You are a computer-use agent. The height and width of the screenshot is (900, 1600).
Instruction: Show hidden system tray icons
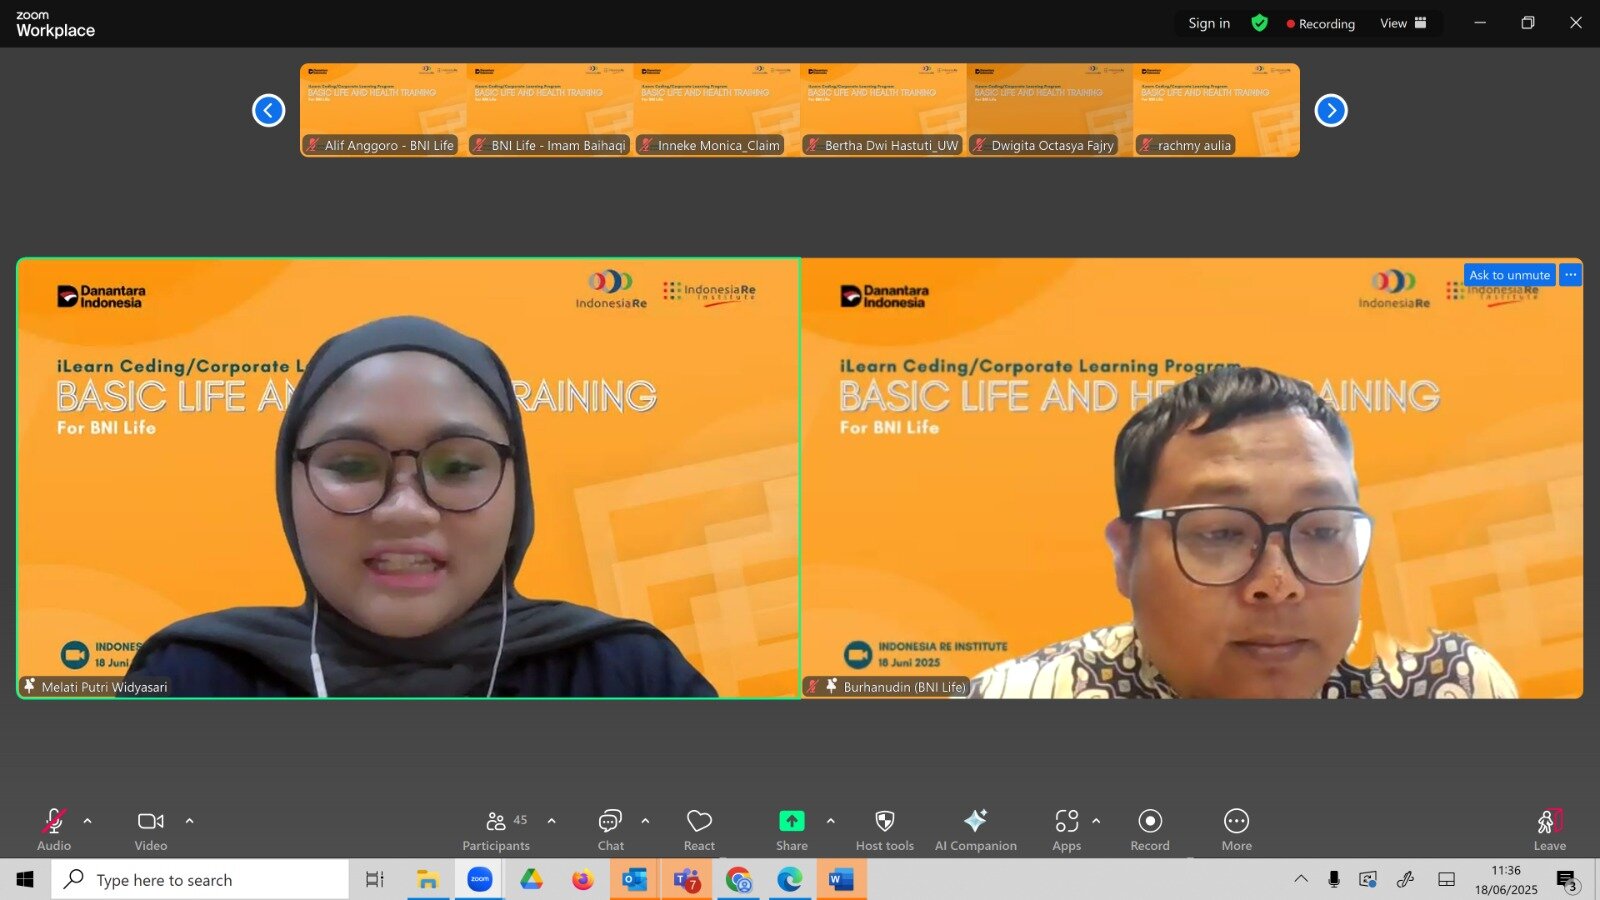point(1301,879)
